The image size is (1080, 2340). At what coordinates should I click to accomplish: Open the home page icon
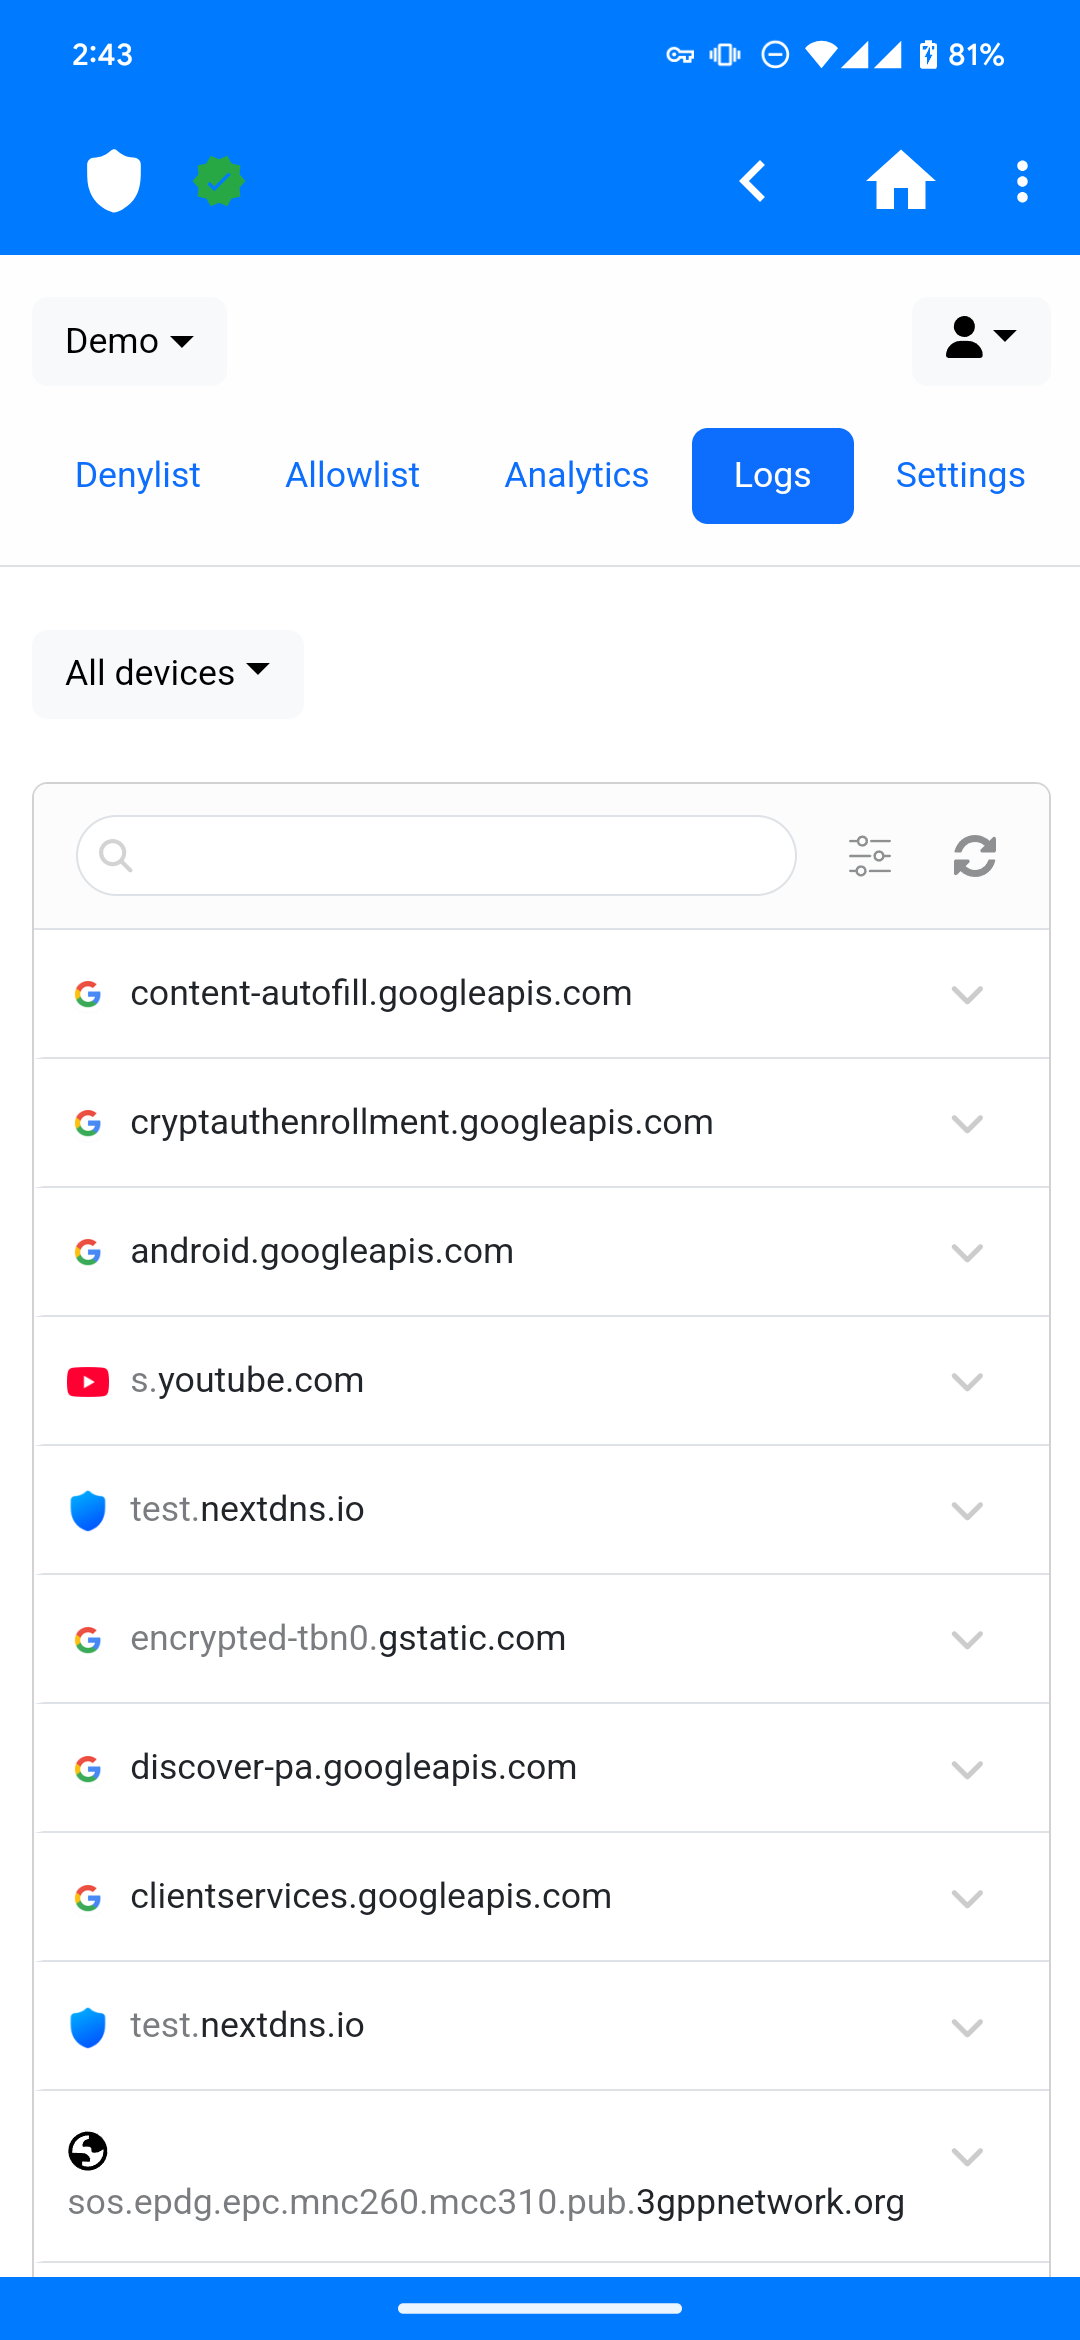900,181
